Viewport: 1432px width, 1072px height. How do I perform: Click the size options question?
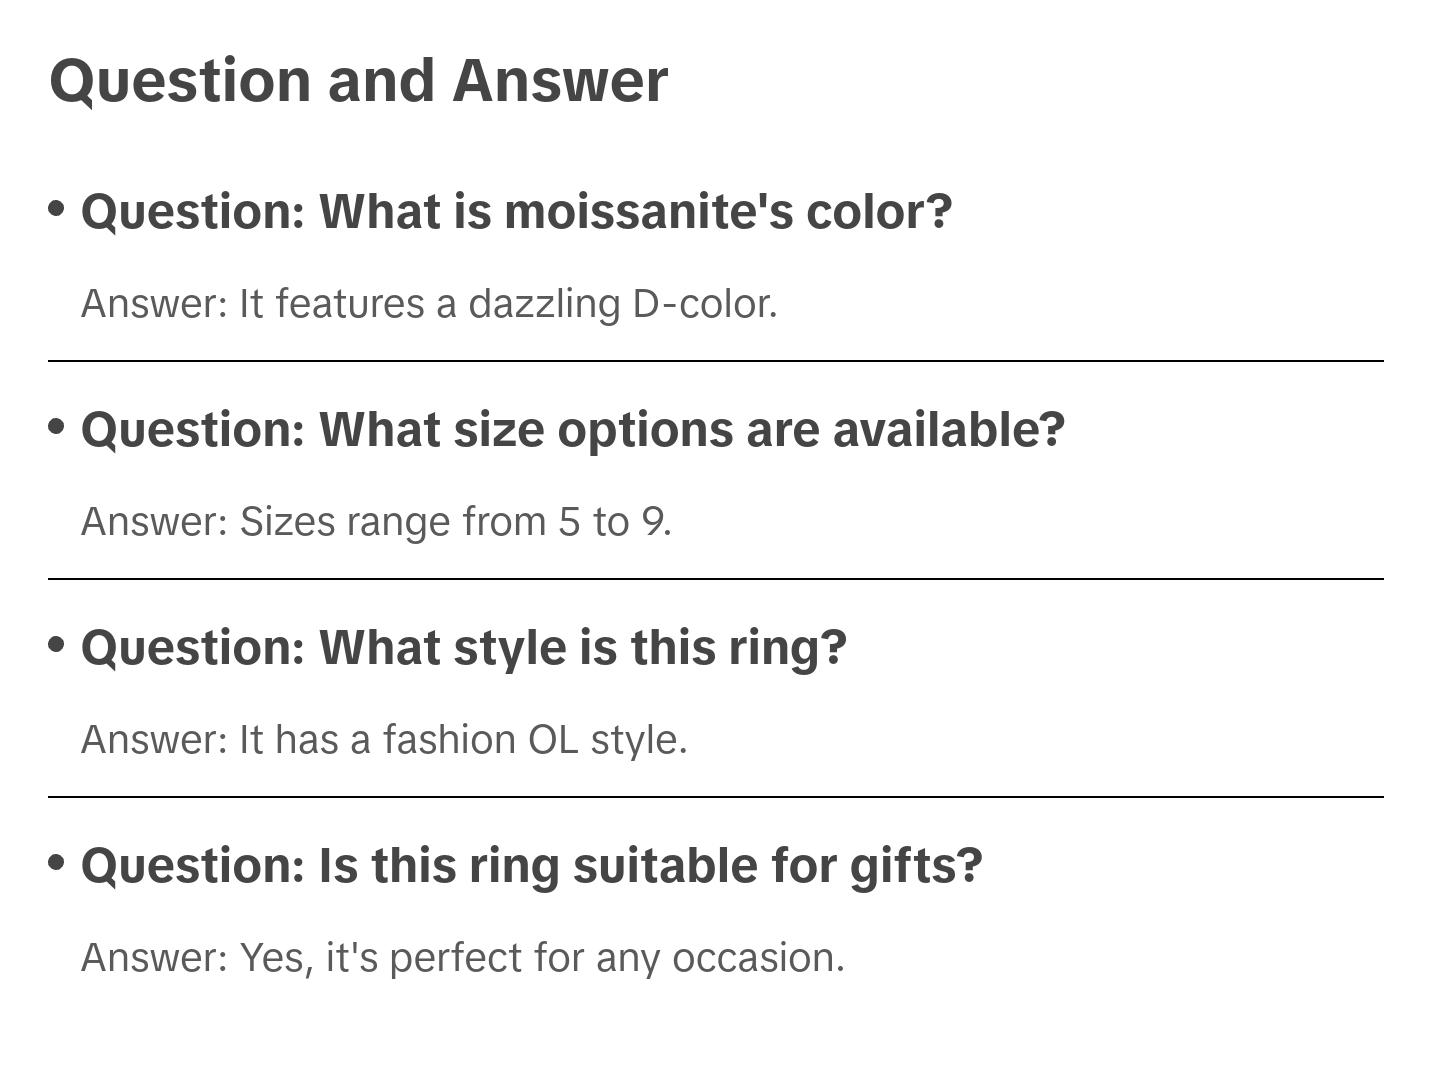[572, 430]
